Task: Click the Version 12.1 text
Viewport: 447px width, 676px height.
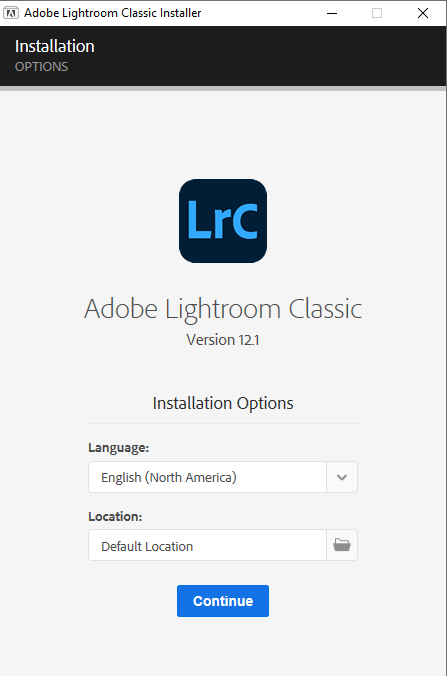Action: point(223,340)
